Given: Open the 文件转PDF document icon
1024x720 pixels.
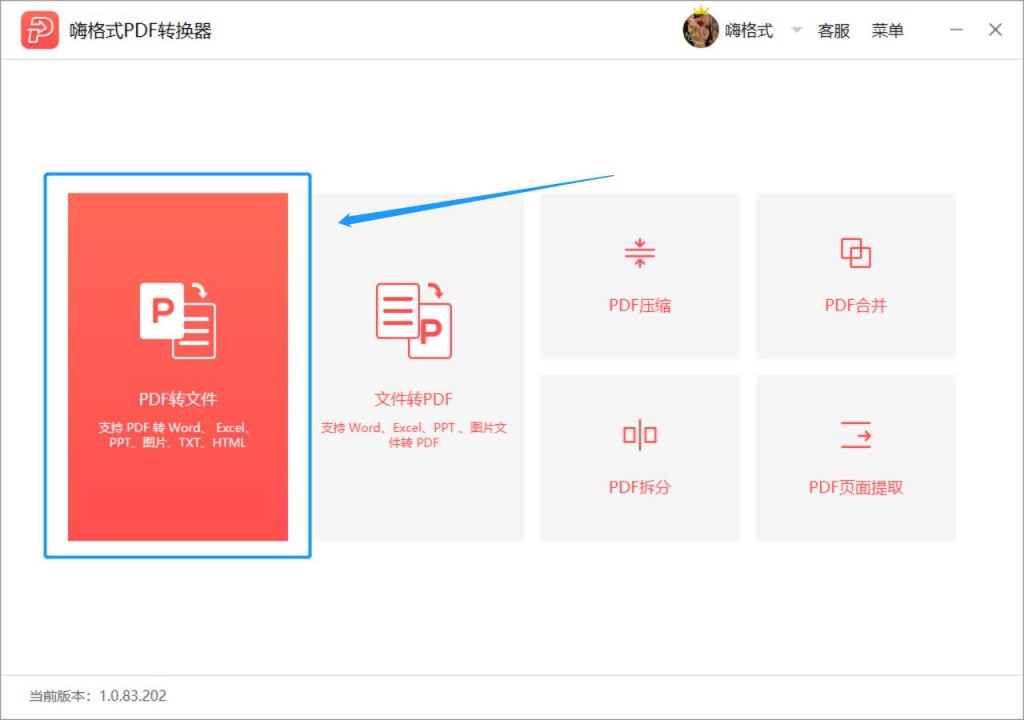Looking at the screenshot, I should coord(413,320).
